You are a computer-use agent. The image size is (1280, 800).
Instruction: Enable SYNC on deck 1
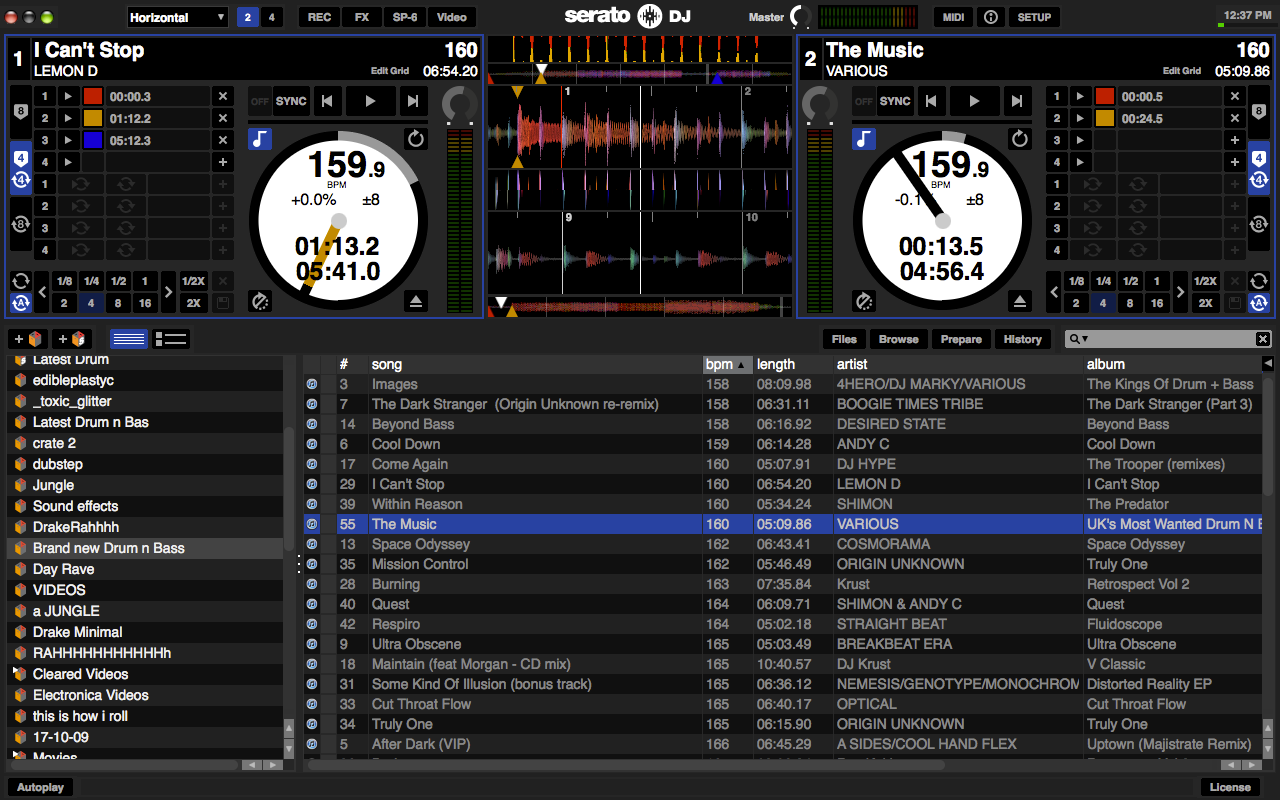(292, 101)
